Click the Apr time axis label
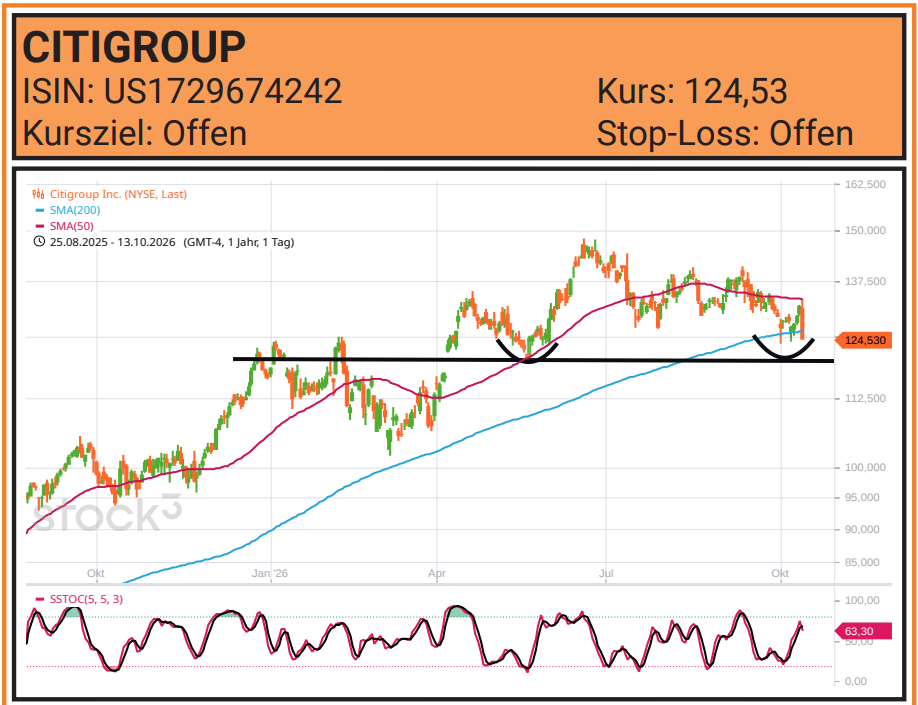918x705 pixels. 437,573
